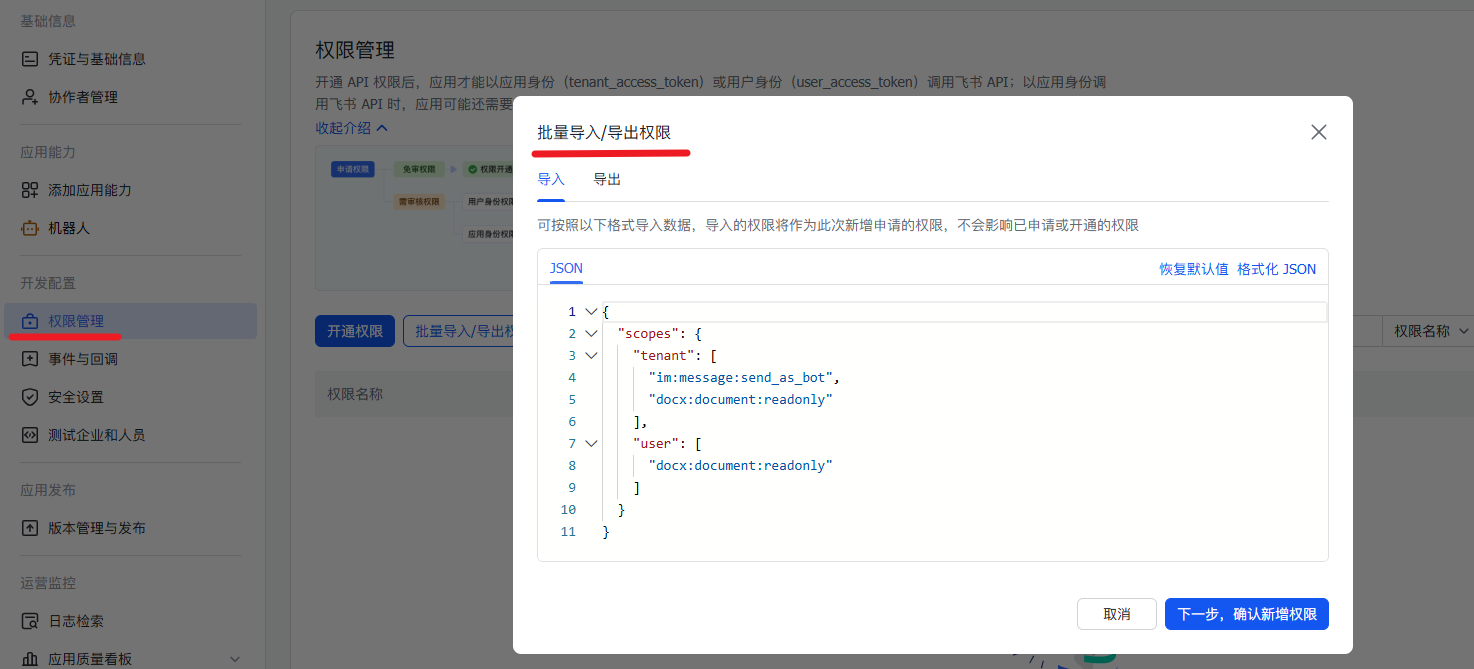Click line number 11 in JSON editor
1474x669 pixels.
[568, 532]
